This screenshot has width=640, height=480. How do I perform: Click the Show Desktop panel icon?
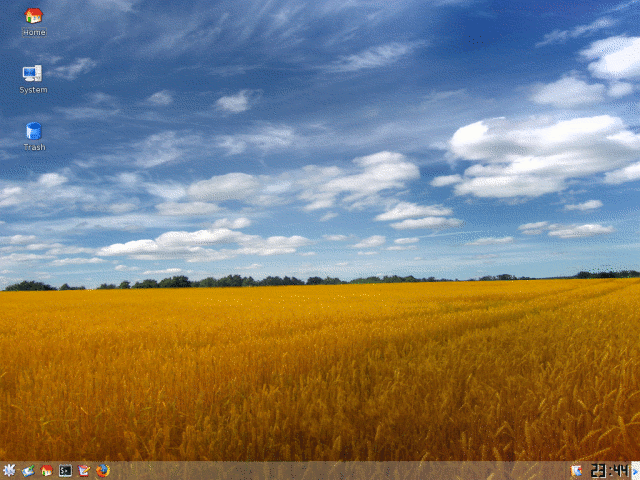point(28,471)
